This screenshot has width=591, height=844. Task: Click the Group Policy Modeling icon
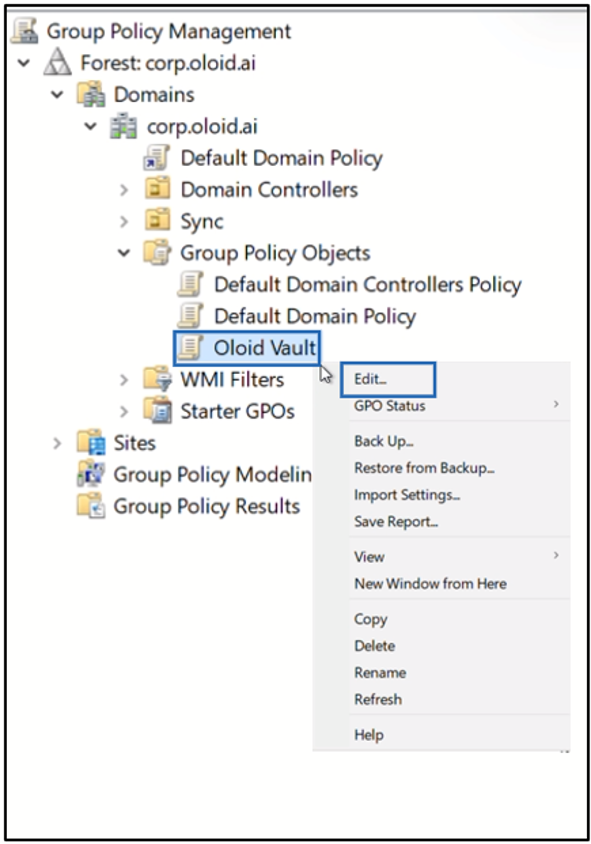[91, 474]
